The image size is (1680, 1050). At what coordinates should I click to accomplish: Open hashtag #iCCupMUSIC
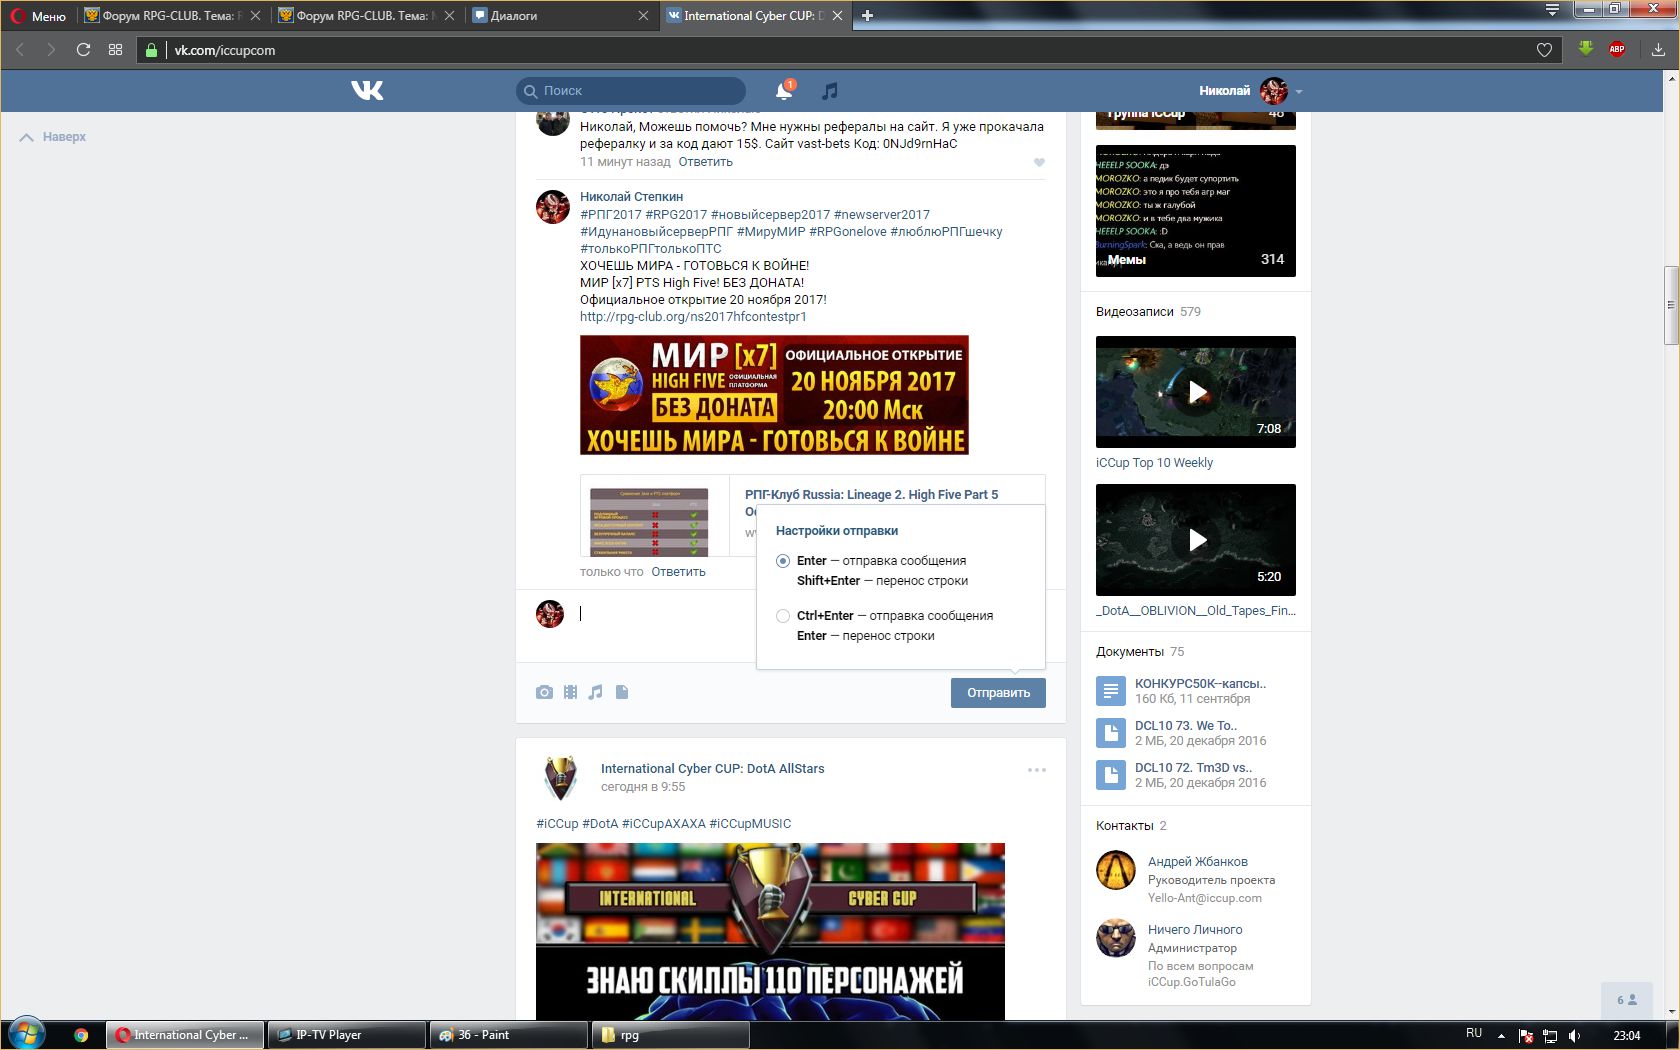pyautogui.click(x=750, y=824)
